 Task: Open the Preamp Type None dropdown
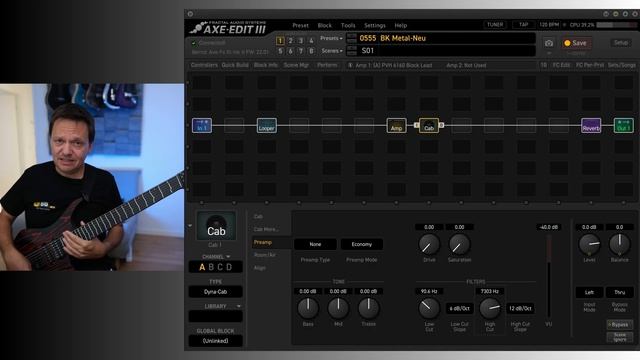(x=315, y=244)
